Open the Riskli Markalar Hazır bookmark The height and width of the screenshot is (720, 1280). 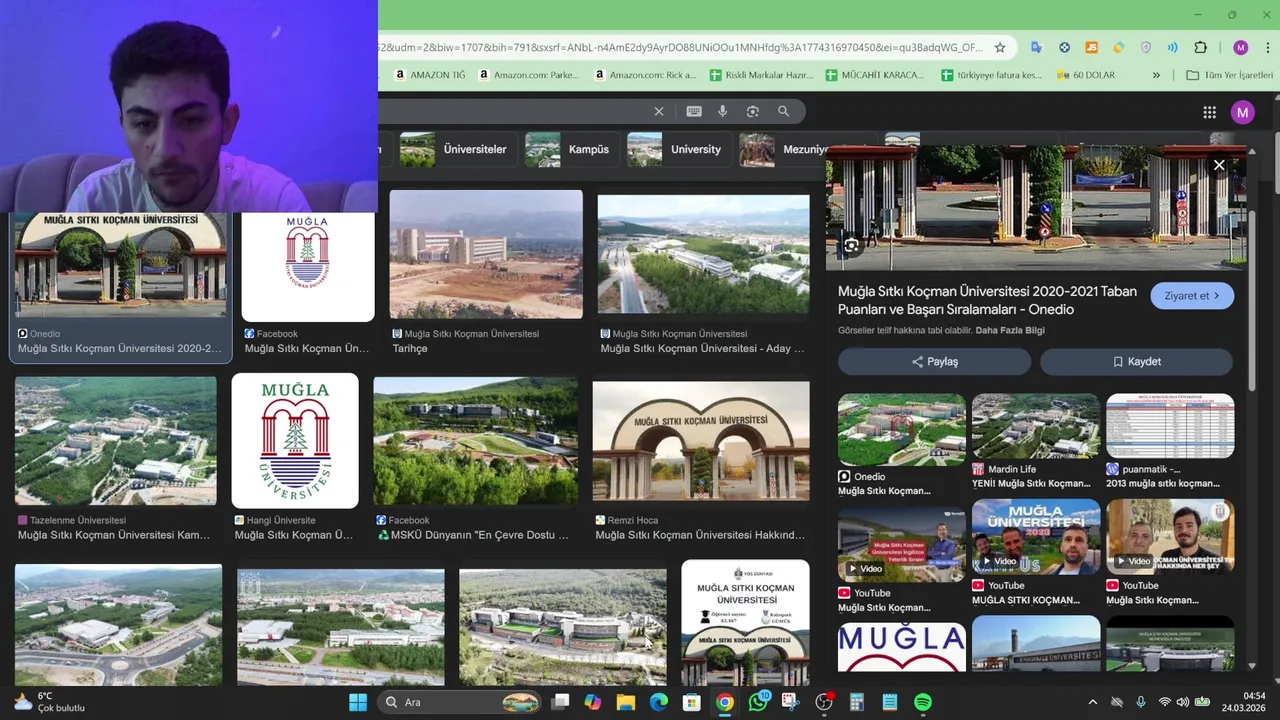(761, 75)
